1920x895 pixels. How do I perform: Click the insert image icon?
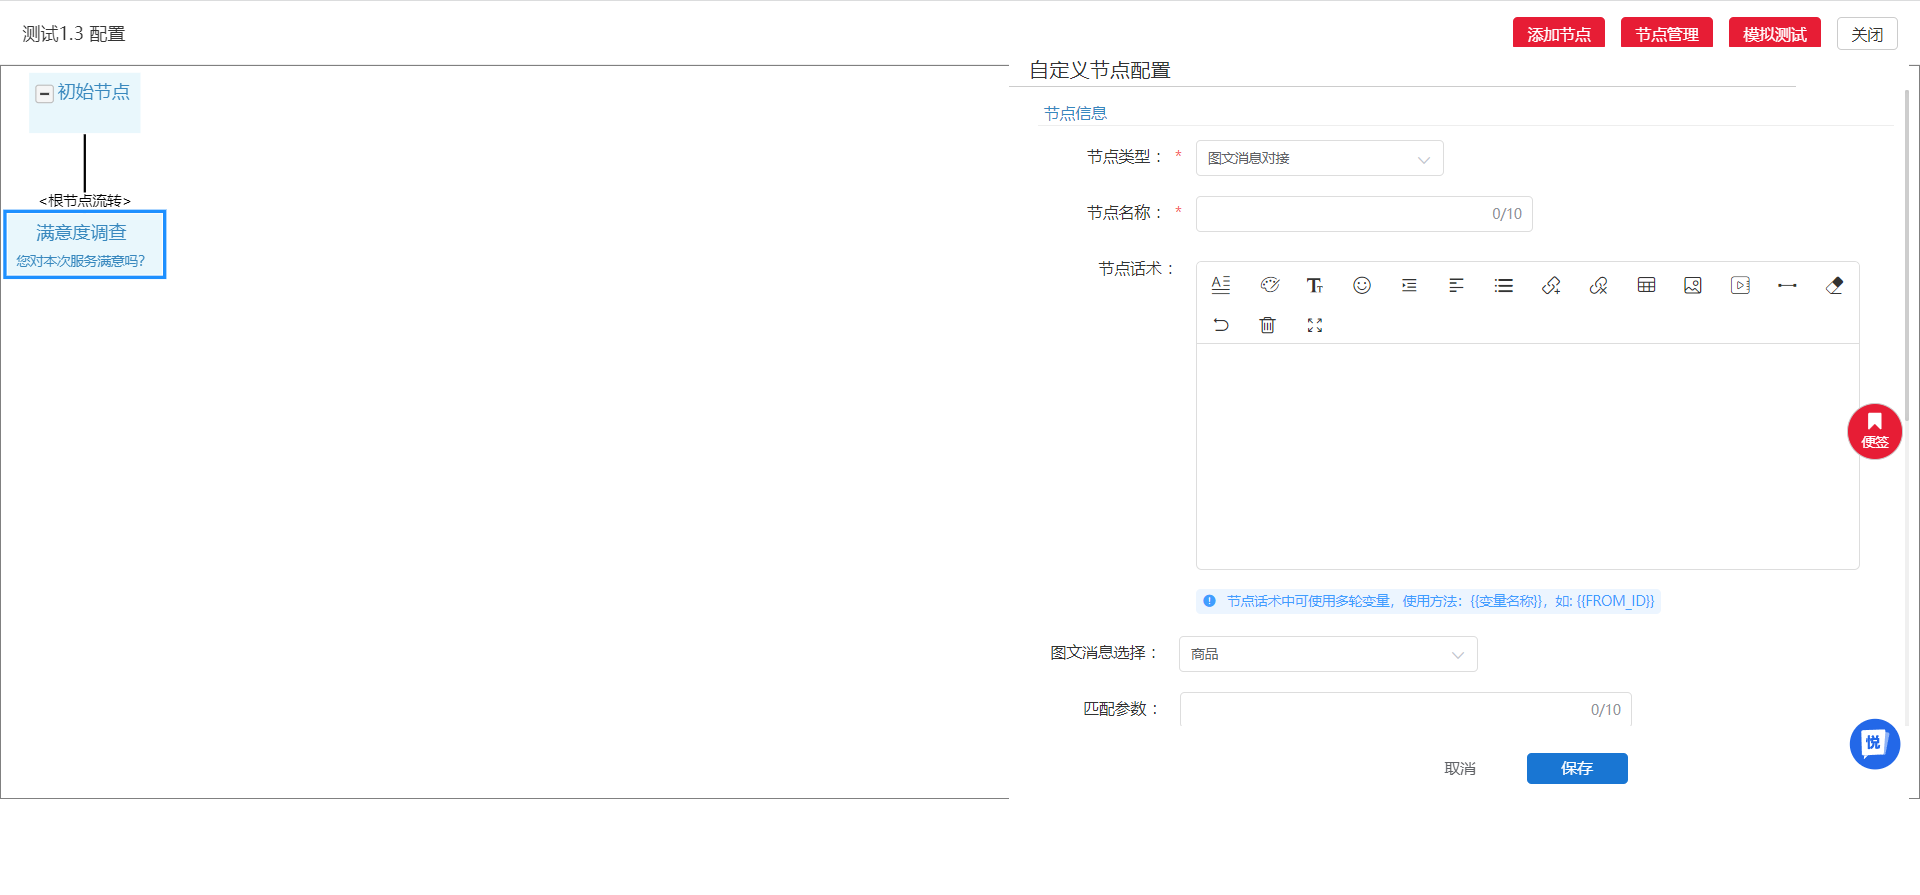(x=1693, y=285)
